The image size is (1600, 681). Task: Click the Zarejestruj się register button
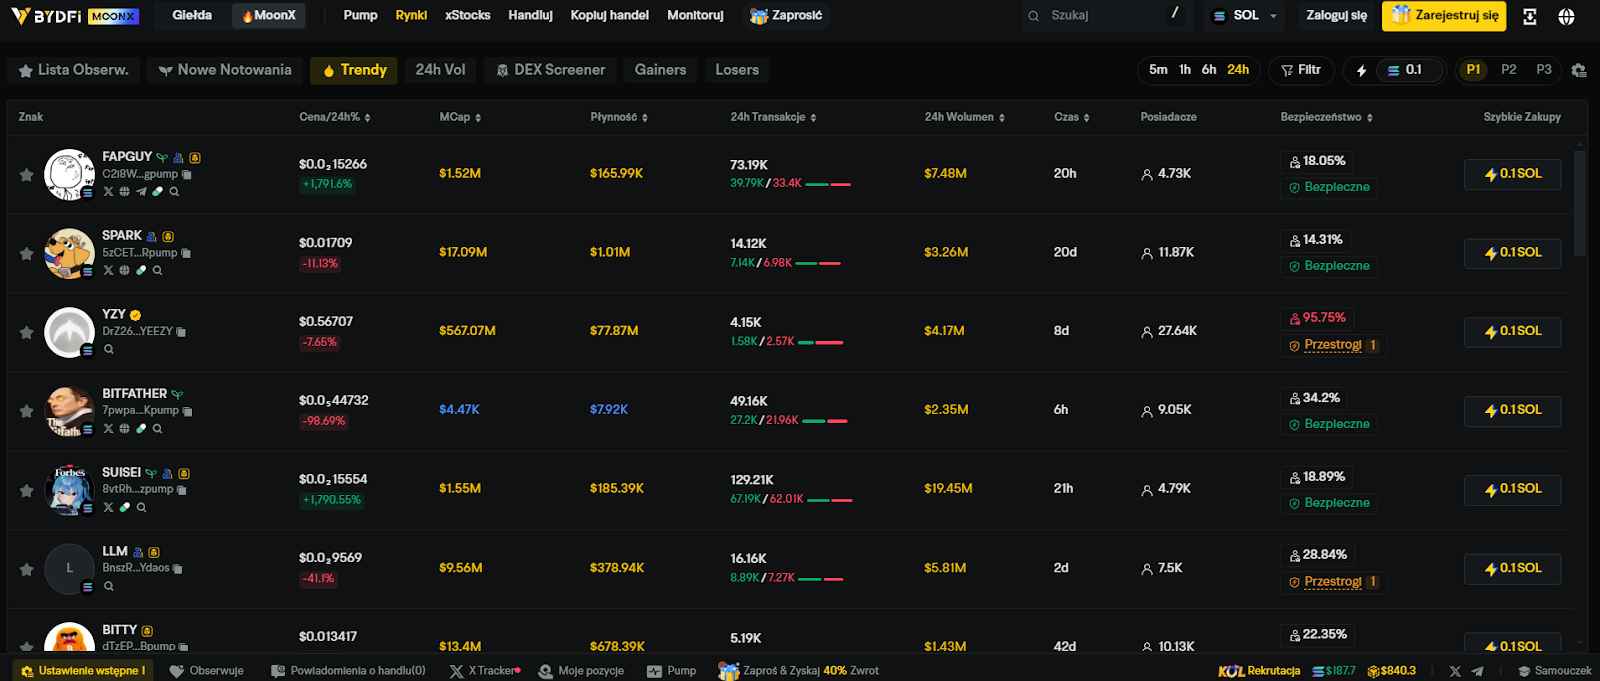pyautogui.click(x=1444, y=16)
